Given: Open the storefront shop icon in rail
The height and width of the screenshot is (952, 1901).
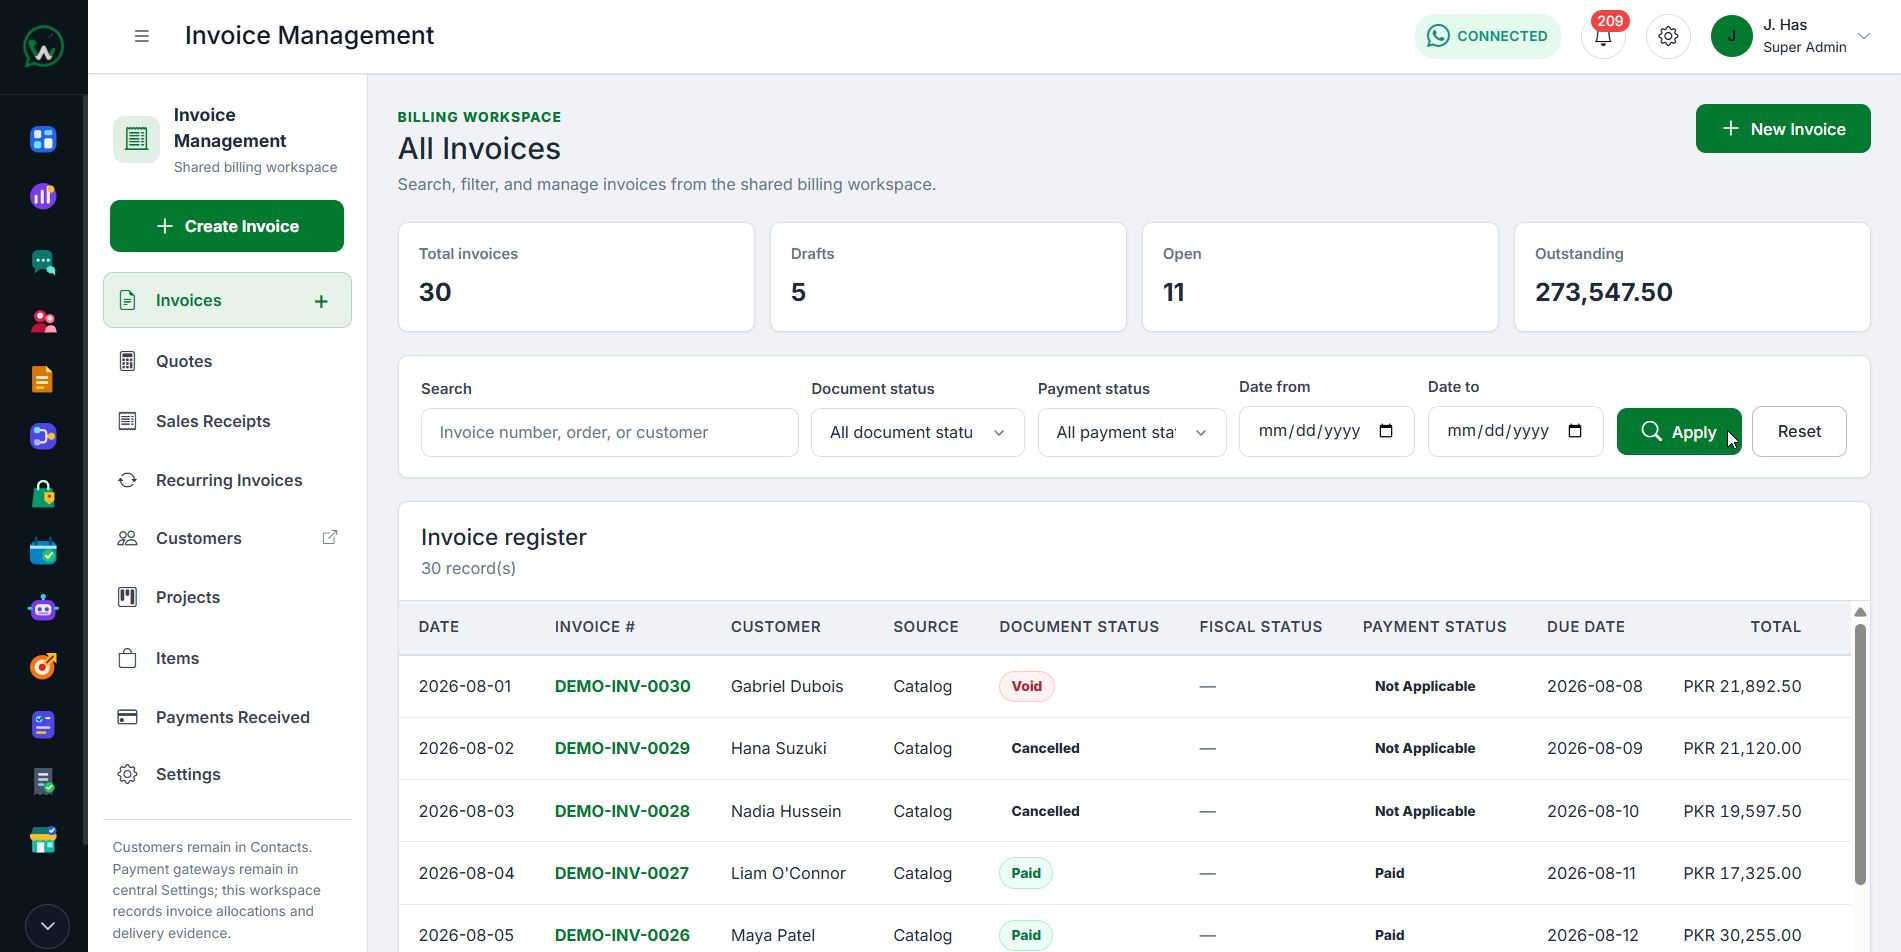Looking at the screenshot, I should [43, 839].
